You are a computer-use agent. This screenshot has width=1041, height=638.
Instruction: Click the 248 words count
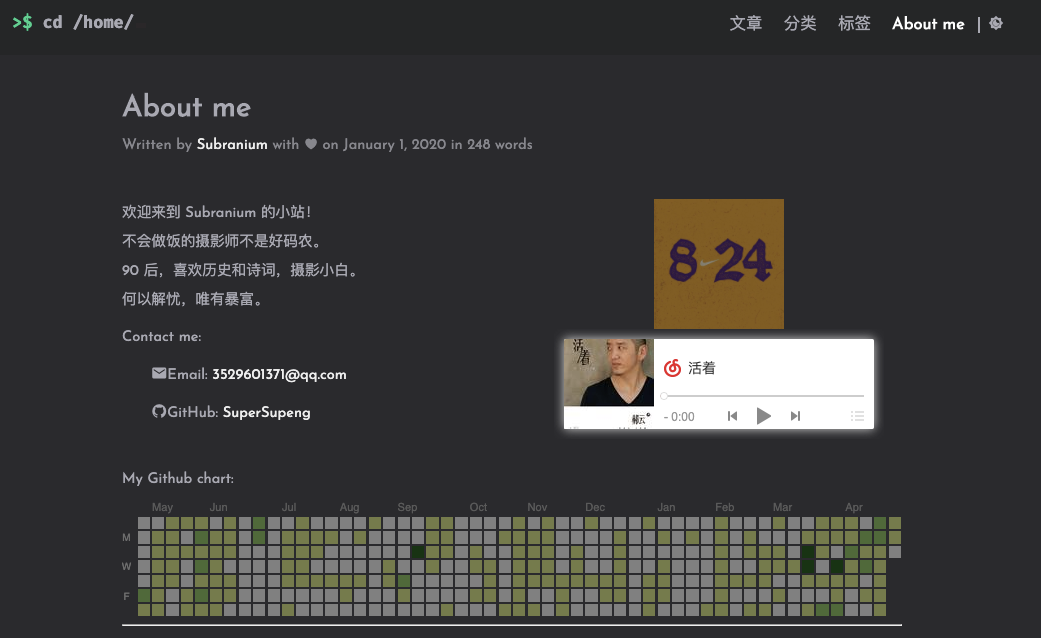click(x=499, y=144)
